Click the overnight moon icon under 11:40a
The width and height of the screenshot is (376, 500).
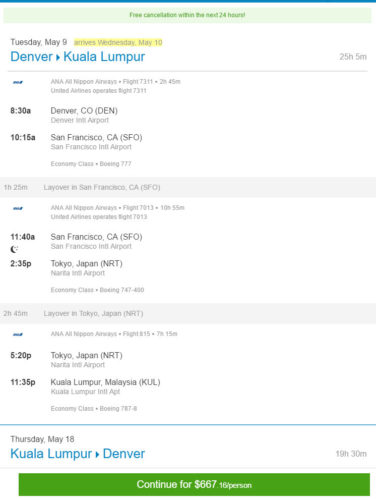click(x=14, y=249)
